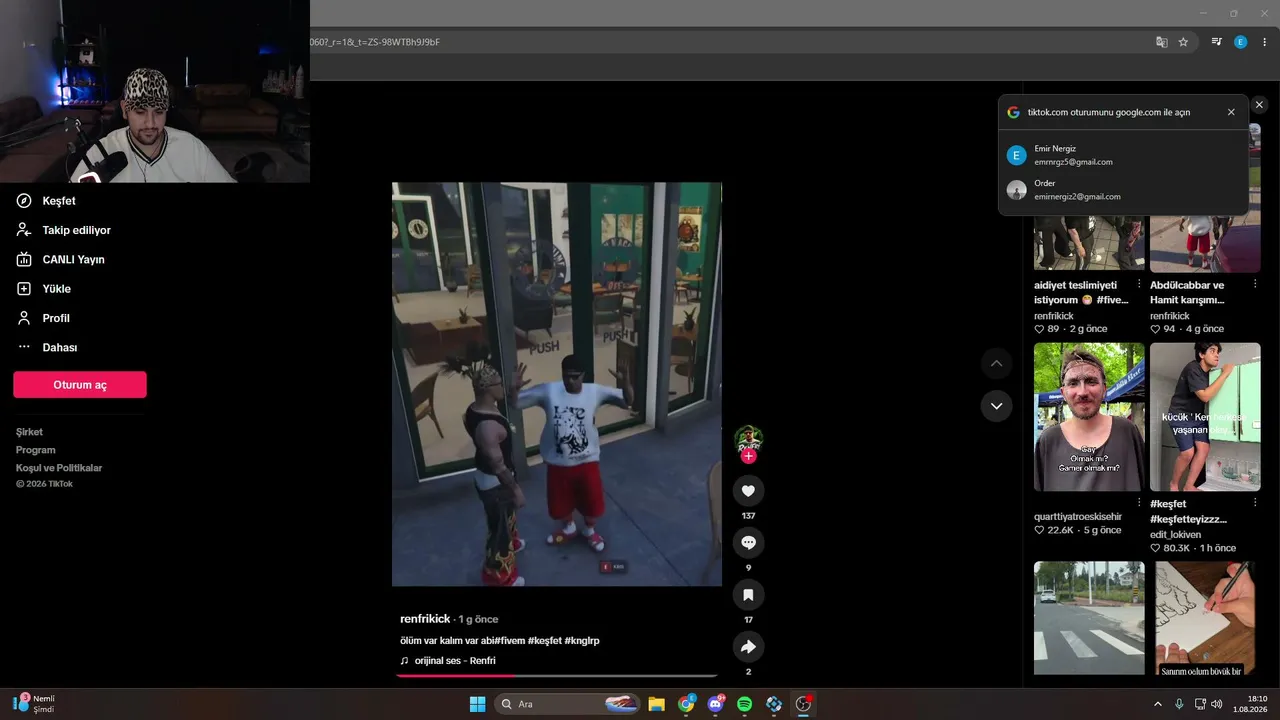
Task: Open options for edit_lokiven video
Action: 1255,503
